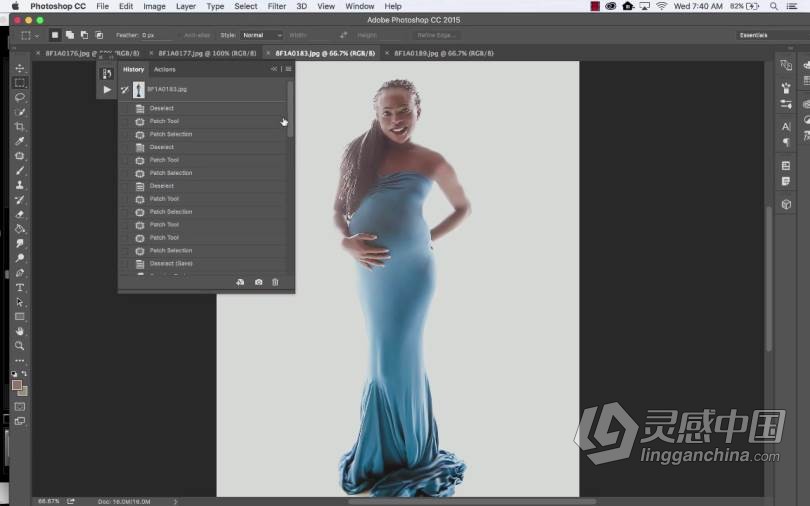Image resolution: width=810 pixels, height=506 pixels.
Task: Select the Zoom tool in the toolbox
Action: [20, 345]
